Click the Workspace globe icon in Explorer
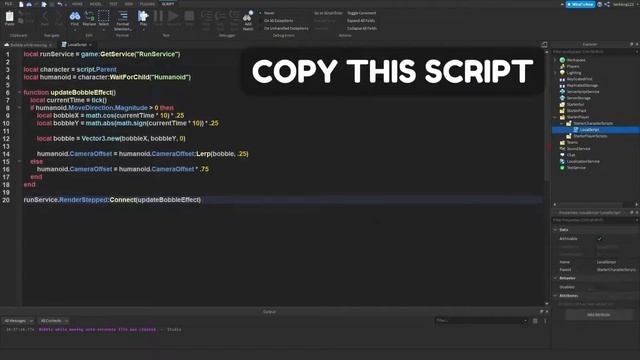 (x=562, y=60)
